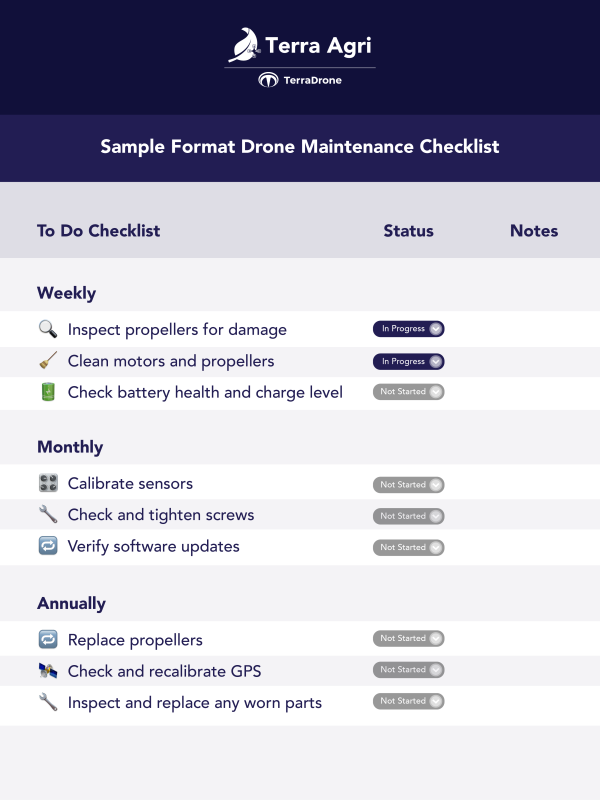Screen dimensions: 600x800
Task: Click the Notes column header
Action: tap(533, 231)
